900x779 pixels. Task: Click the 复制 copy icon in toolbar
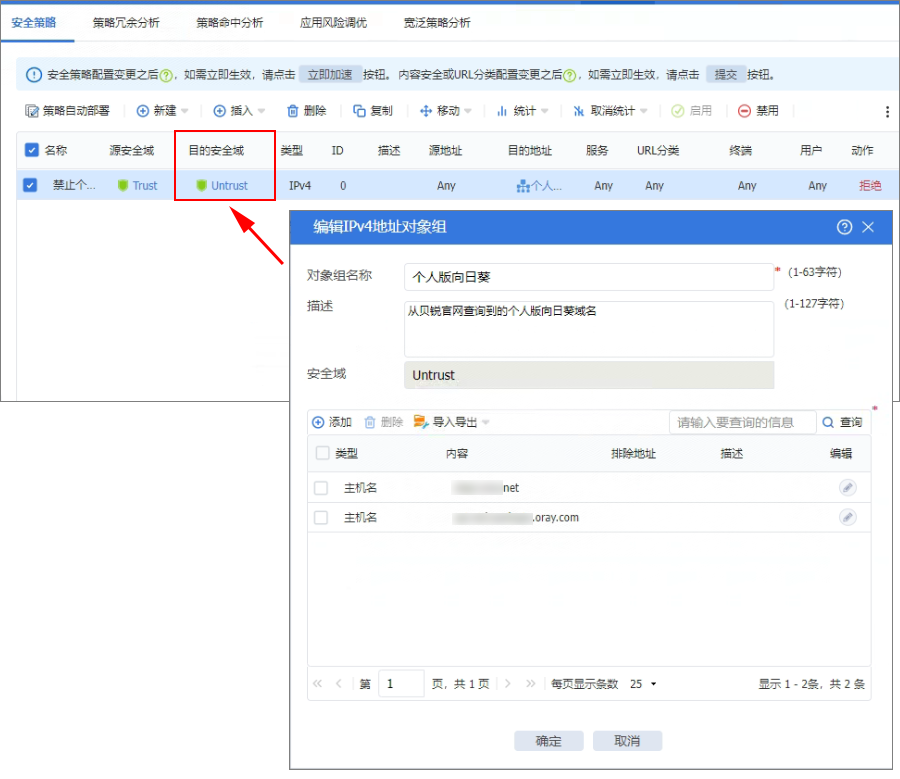click(x=359, y=111)
